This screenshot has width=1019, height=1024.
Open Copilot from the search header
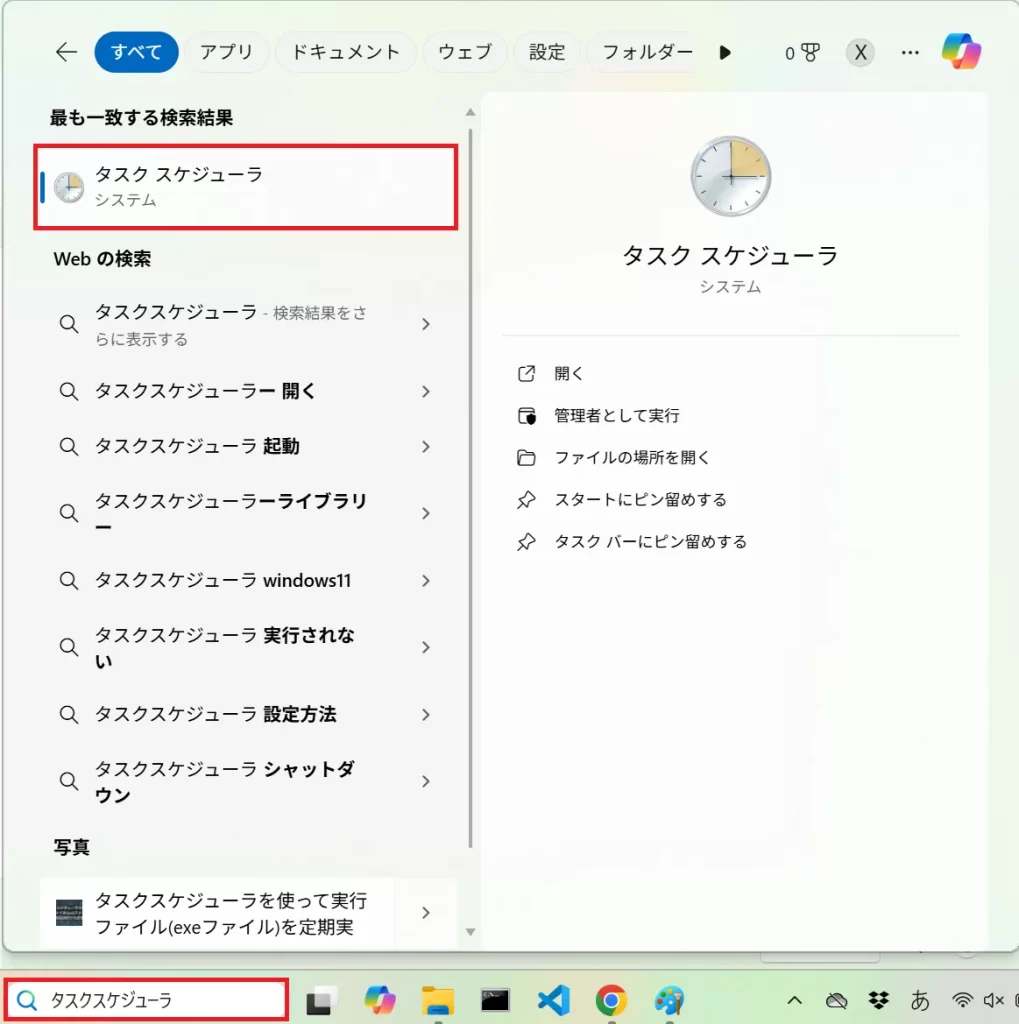click(x=961, y=52)
